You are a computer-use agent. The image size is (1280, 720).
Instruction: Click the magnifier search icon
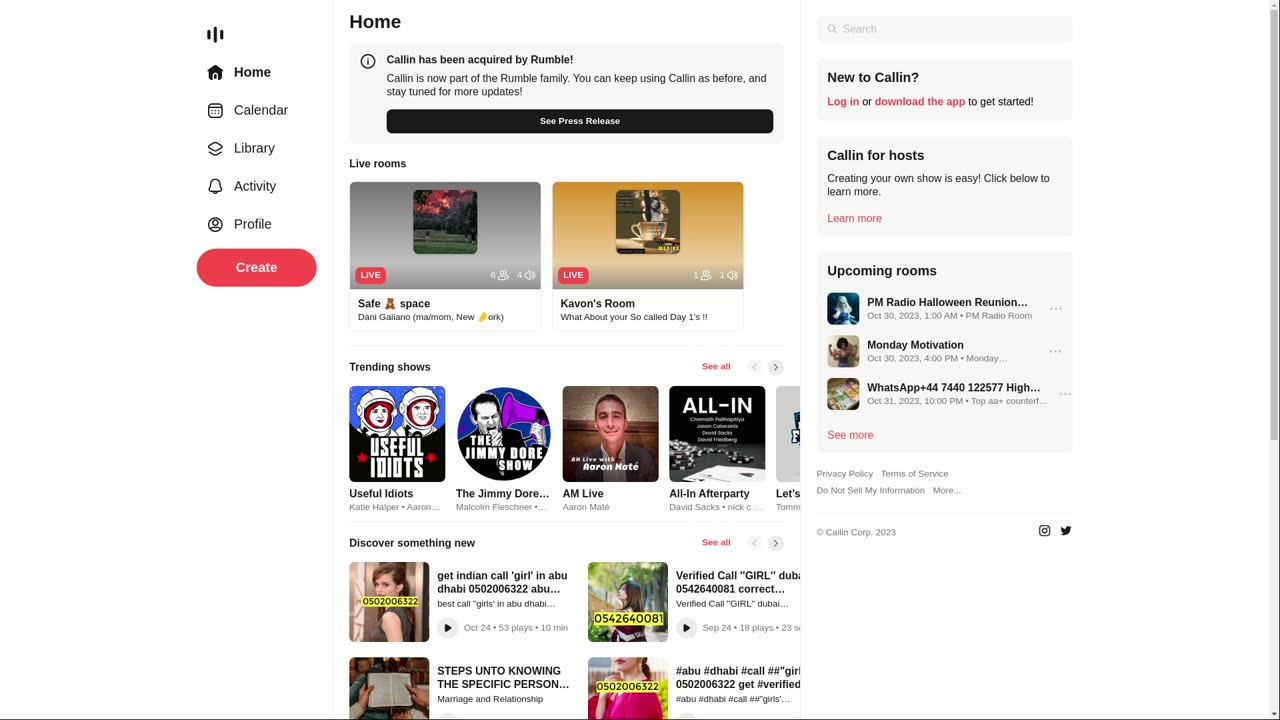tap(832, 29)
